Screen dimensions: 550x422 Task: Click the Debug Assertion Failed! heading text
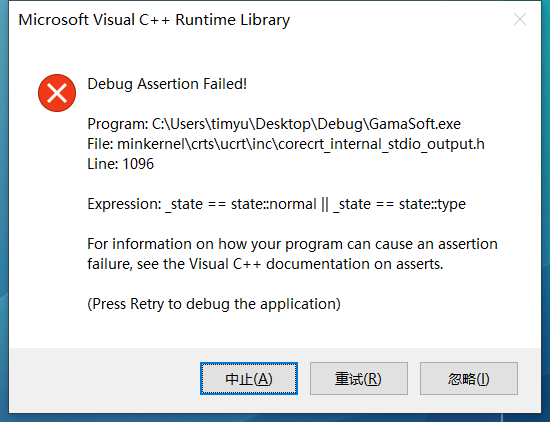tap(167, 84)
